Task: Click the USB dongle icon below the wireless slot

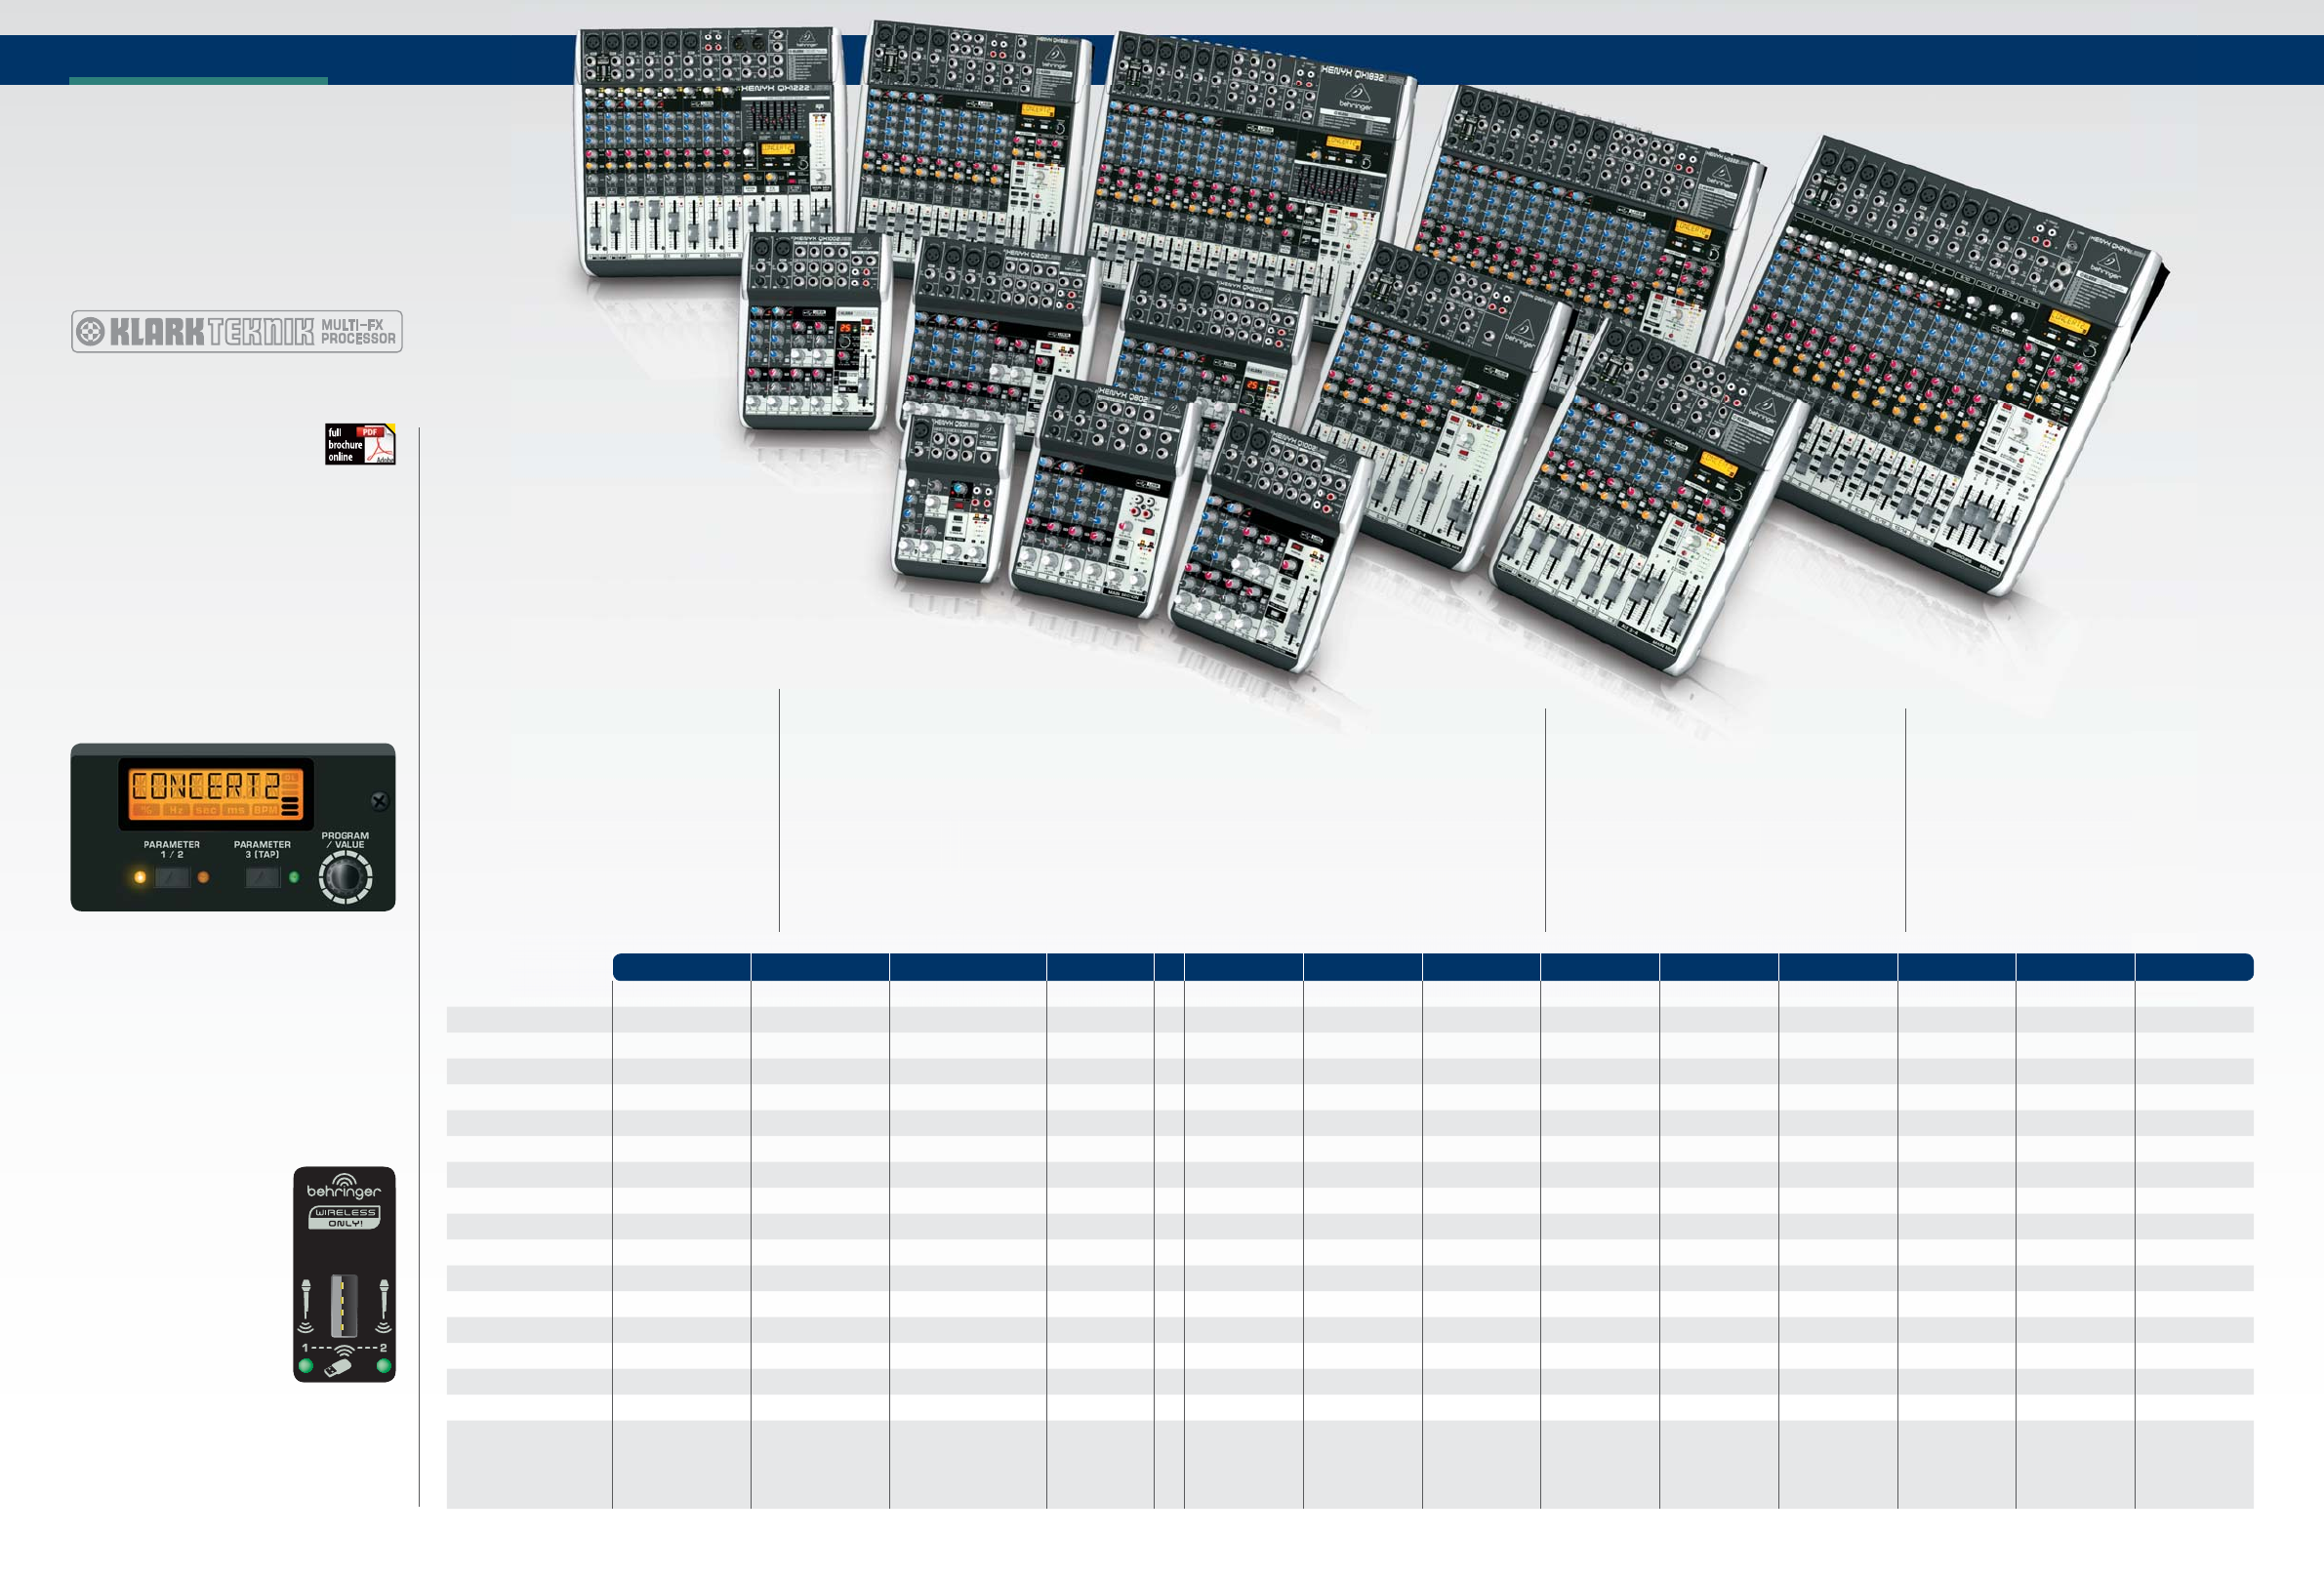Action: [x=339, y=1367]
